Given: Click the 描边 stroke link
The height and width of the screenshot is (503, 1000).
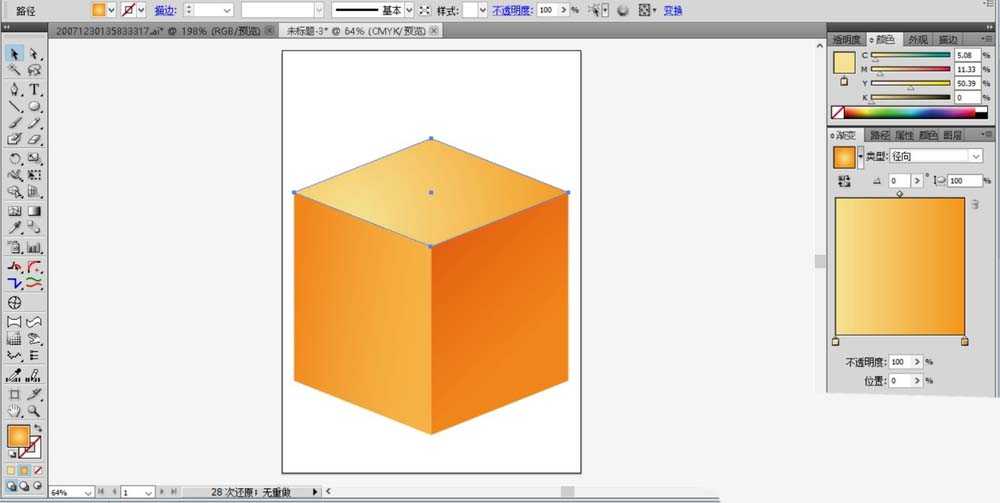Looking at the screenshot, I should (165, 10).
